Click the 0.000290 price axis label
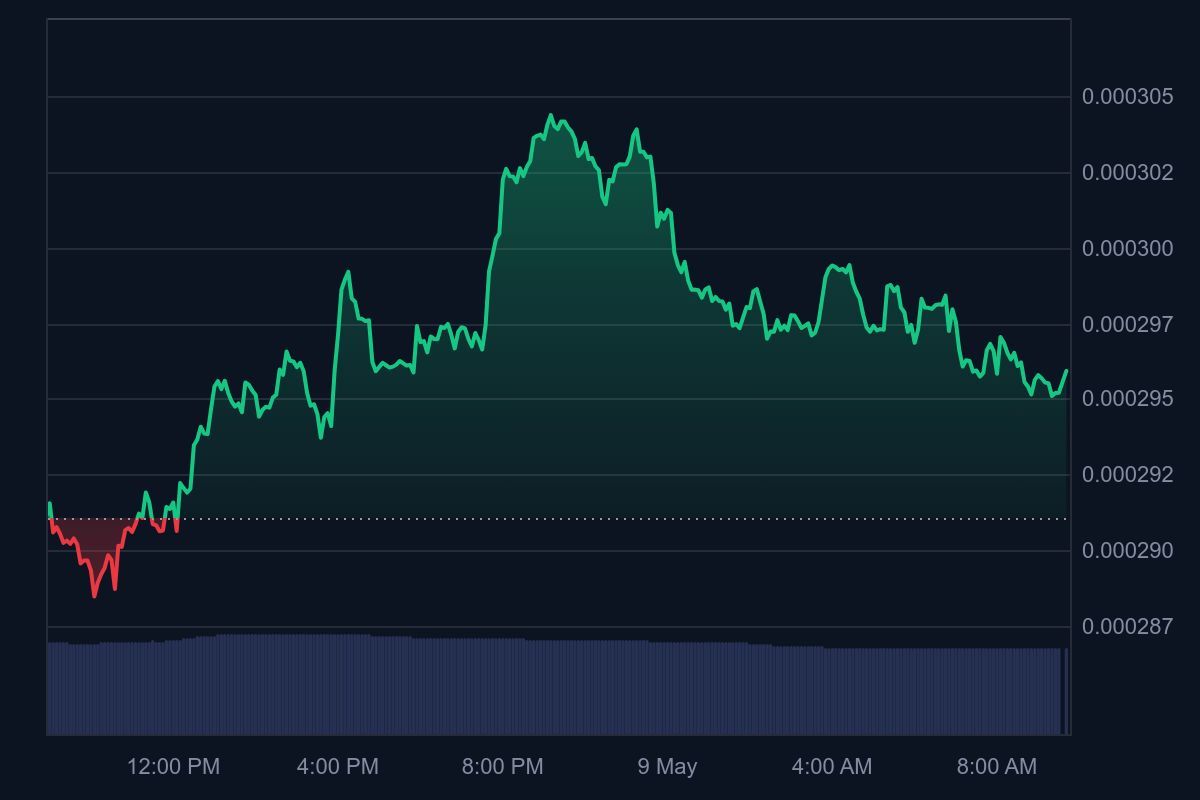Image resolution: width=1200 pixels, height=800 pixels. 1127,551
